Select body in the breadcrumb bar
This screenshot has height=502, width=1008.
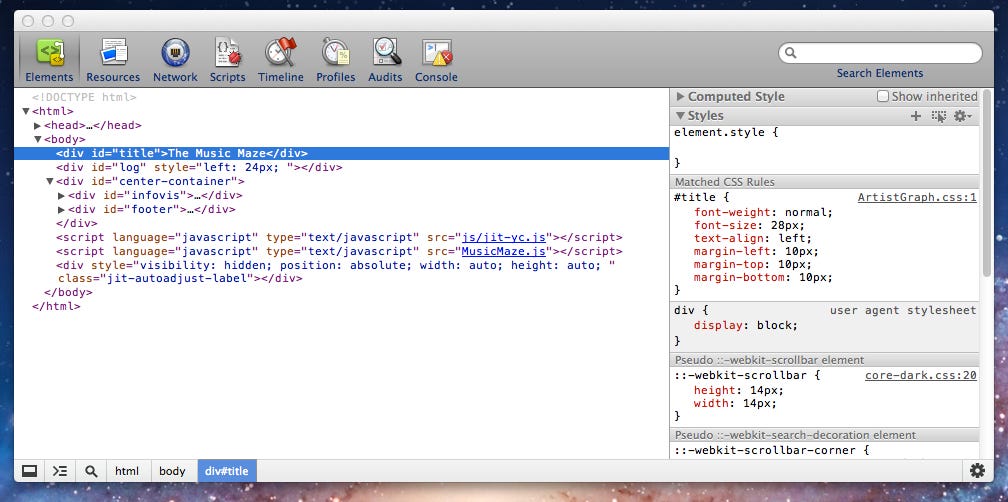[172, 471]
